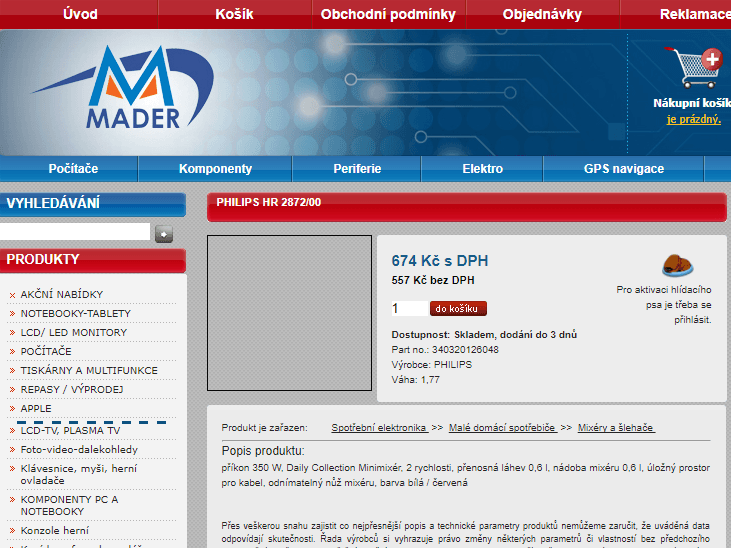Screen dimensions: 731x548
Task: Follow the Spotřební elektronika breadcrumb link
Action: click(x=379, y=428)
